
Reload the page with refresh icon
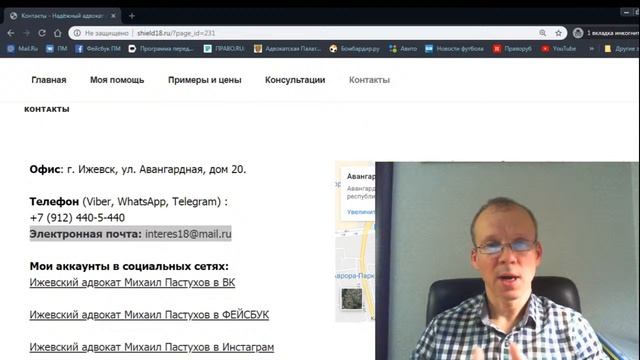(x=42, y=33)
